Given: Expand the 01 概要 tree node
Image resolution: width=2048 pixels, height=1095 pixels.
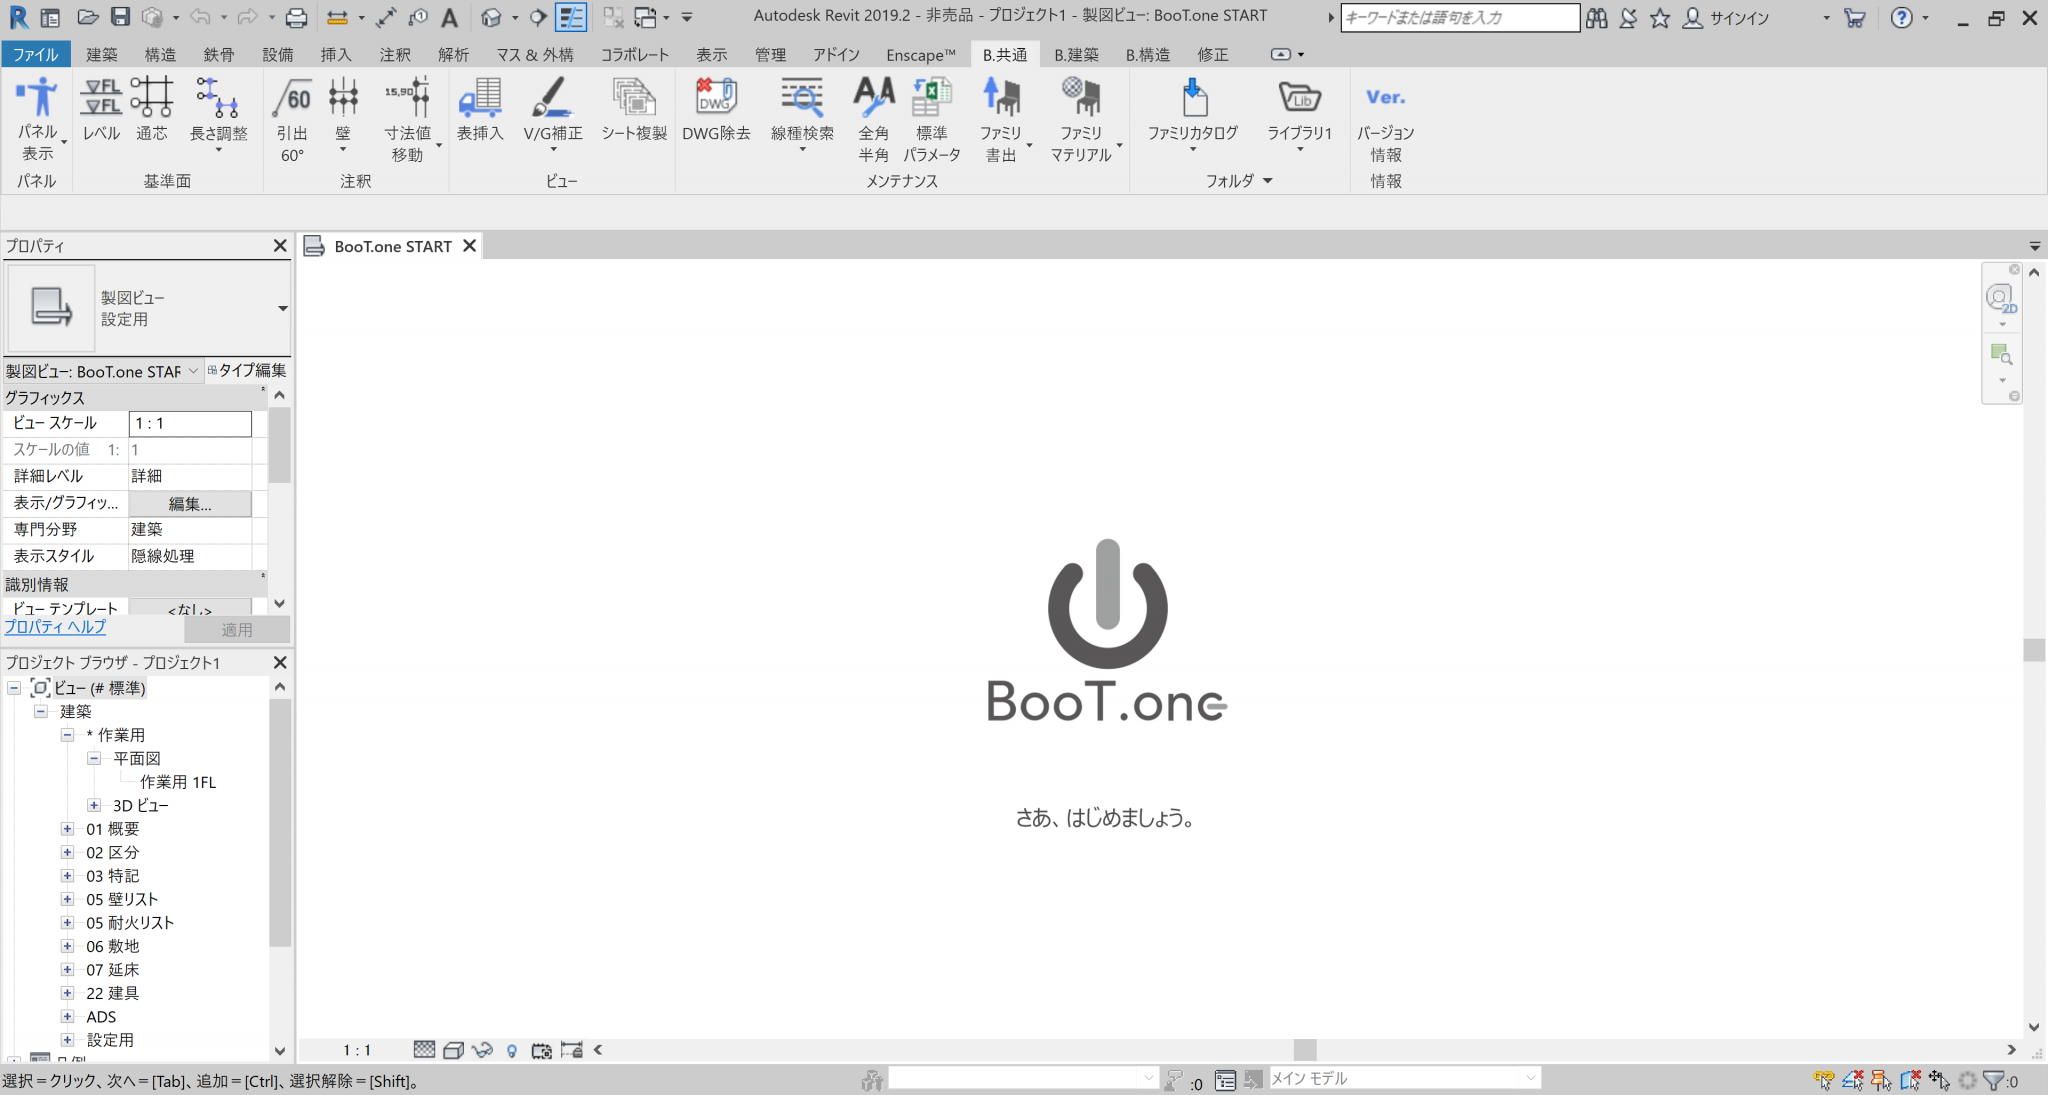Looking at the screenshot, I should click(67, 829).
